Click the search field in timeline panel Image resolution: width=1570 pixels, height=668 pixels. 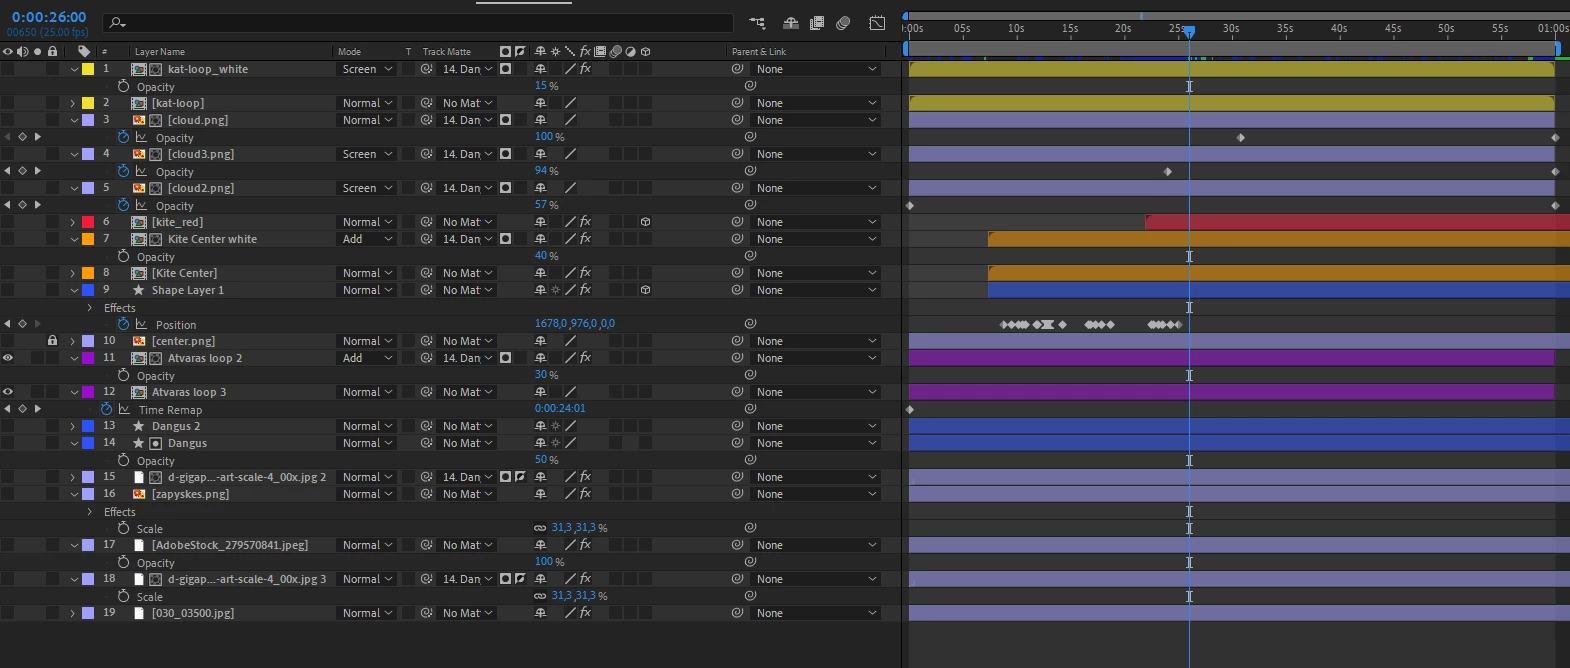point(418,22)
